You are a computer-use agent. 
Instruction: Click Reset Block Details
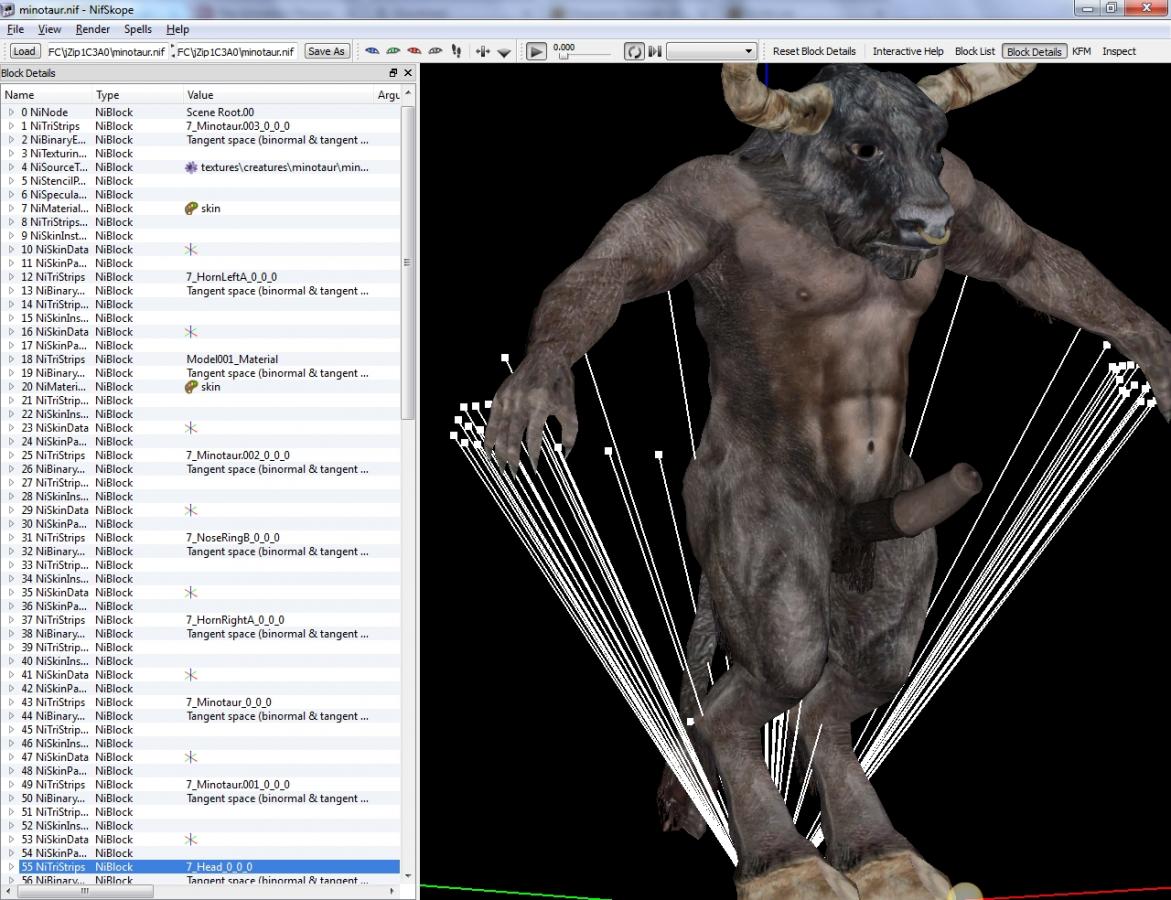[x=814, y=52]
